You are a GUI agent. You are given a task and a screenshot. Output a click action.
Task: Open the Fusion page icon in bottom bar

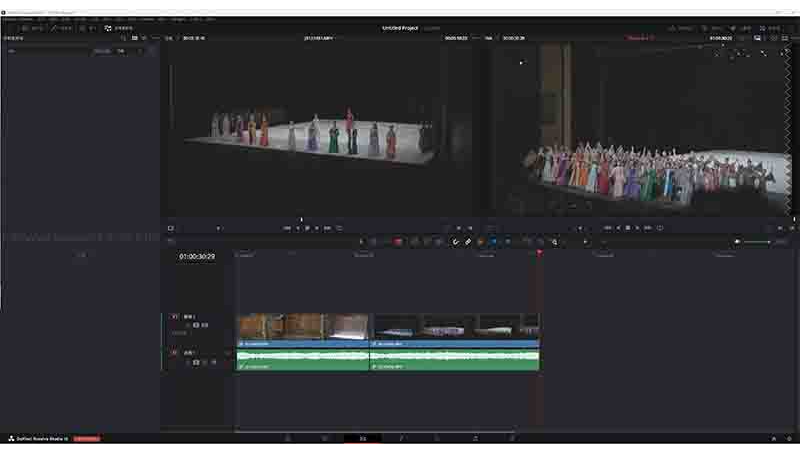point(401,438)
